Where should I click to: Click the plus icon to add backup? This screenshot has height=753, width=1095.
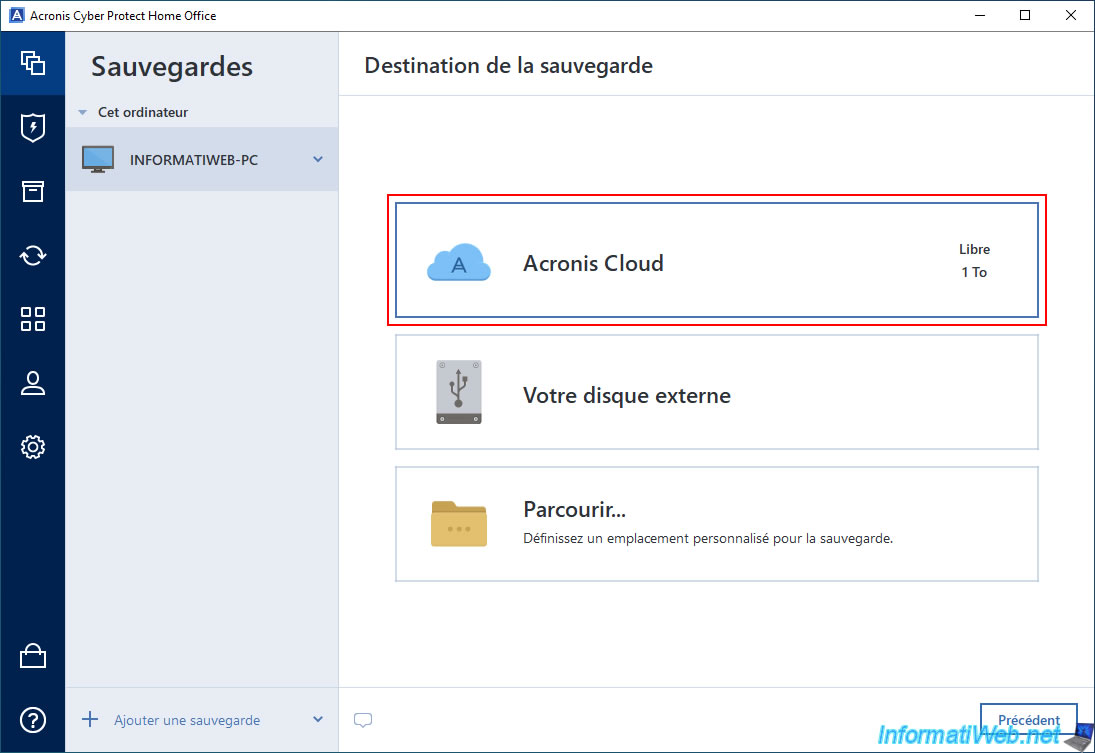pyautogui.click(x=90, y=719)
